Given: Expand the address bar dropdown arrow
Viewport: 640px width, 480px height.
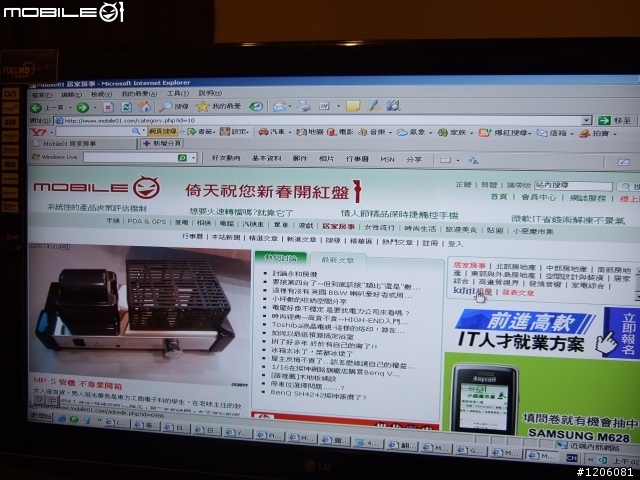Looking at the screenshot, I should (587, 120).
